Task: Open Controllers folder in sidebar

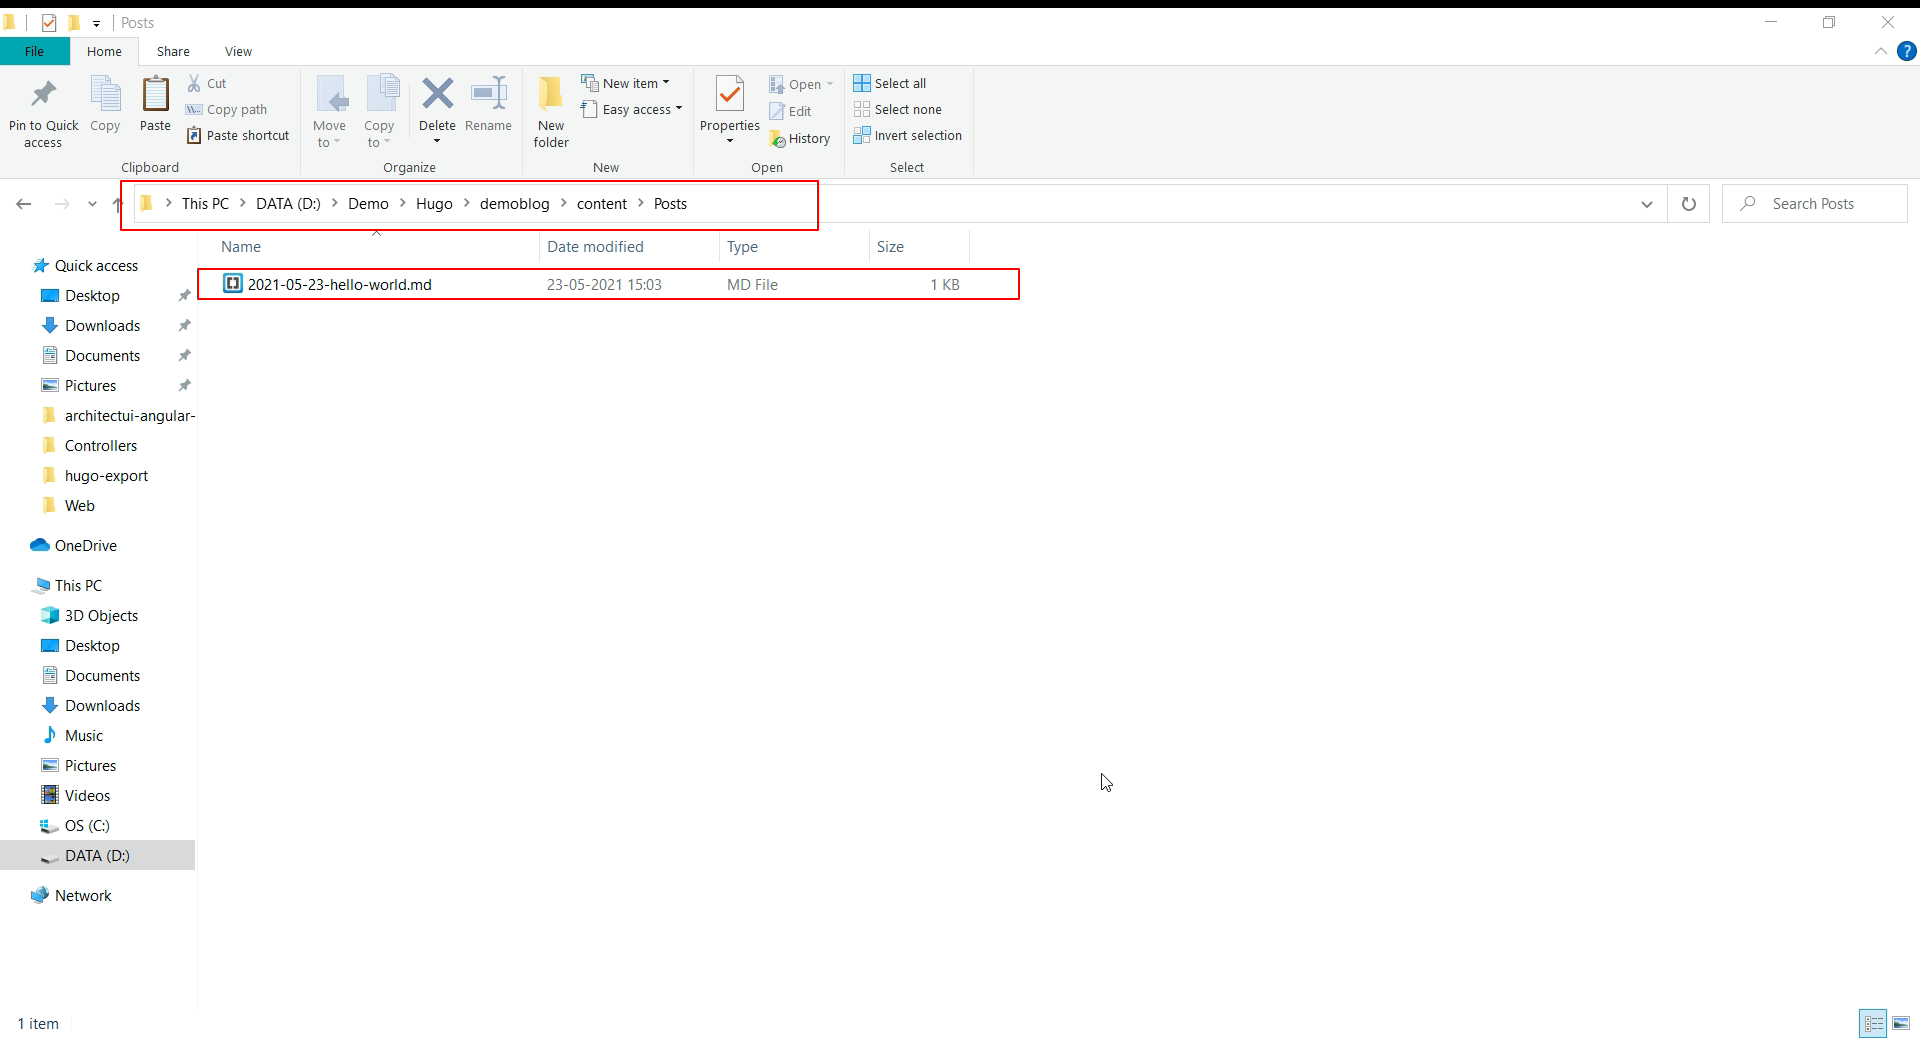Action: 100,445
